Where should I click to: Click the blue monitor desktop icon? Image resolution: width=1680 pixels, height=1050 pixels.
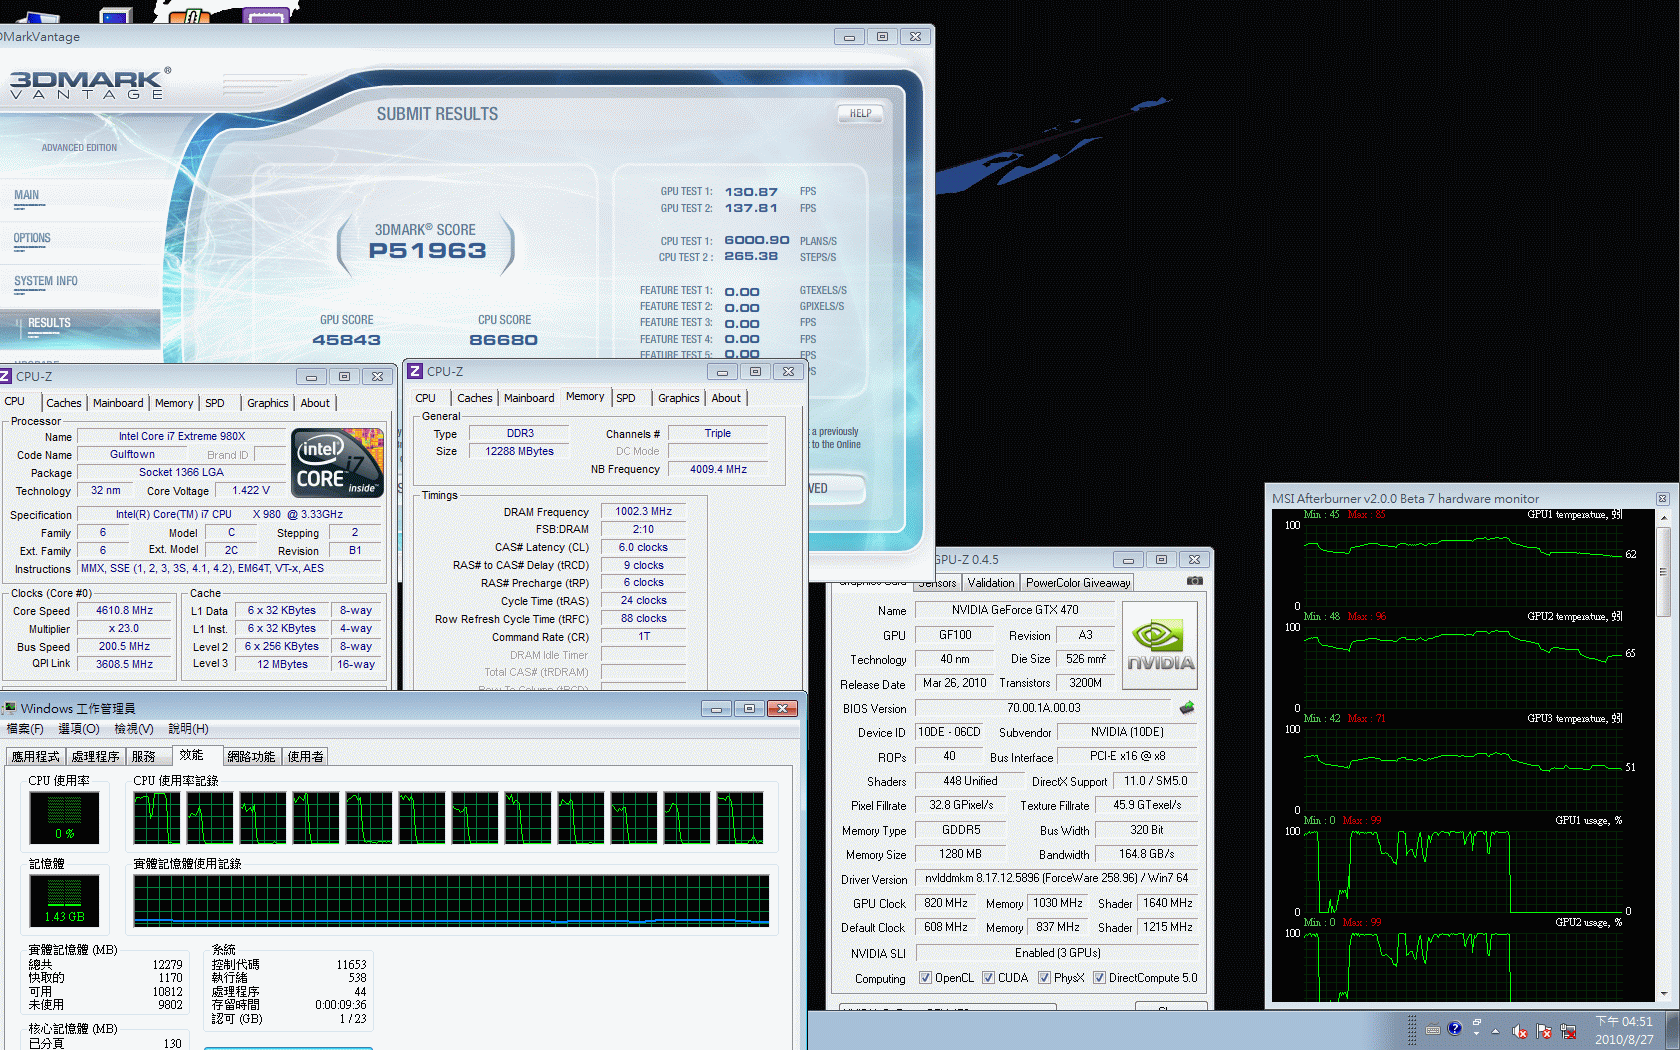115,14
